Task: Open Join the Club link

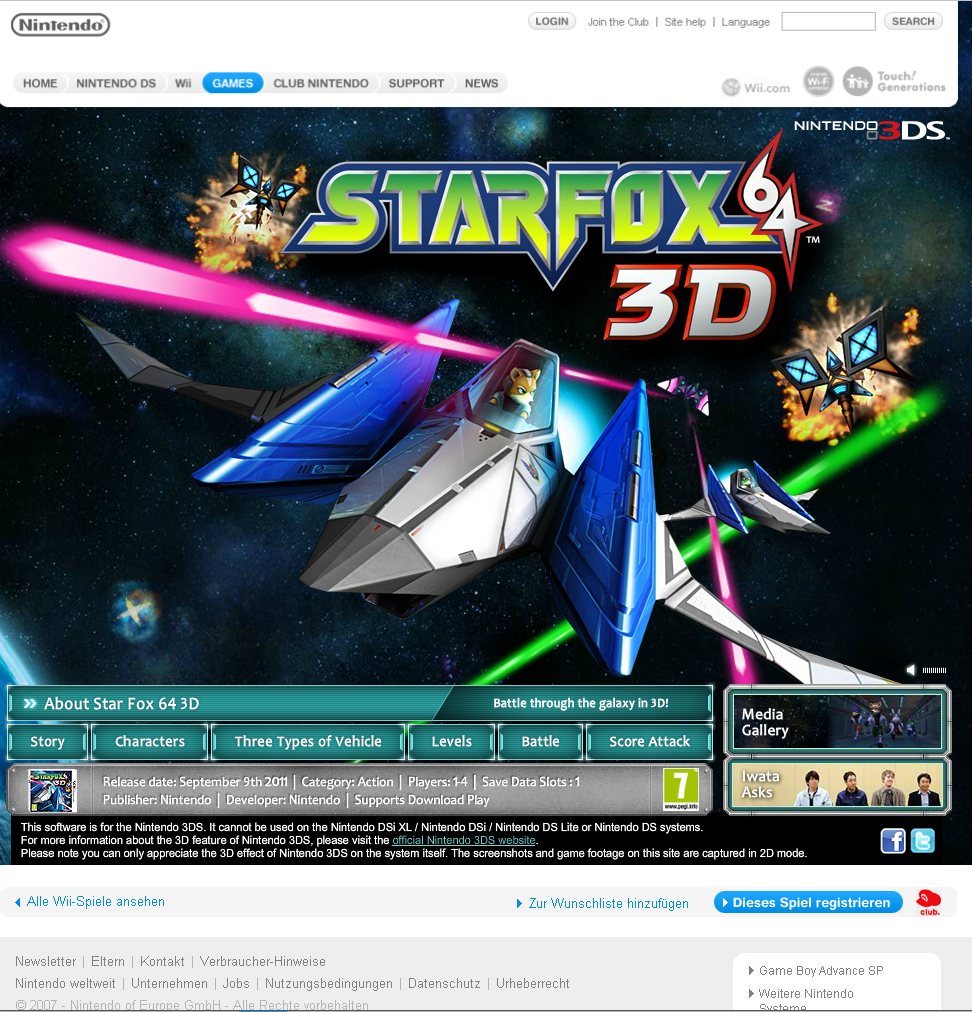Action: (618, 22)
